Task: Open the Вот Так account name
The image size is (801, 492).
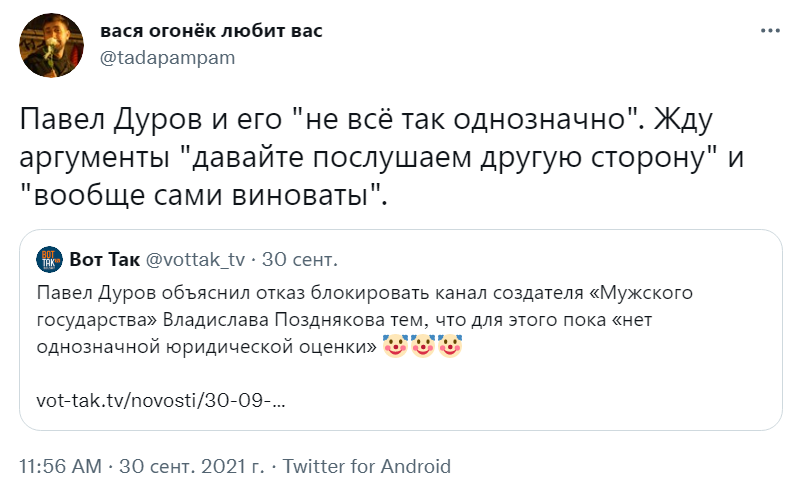Action: 106,260
